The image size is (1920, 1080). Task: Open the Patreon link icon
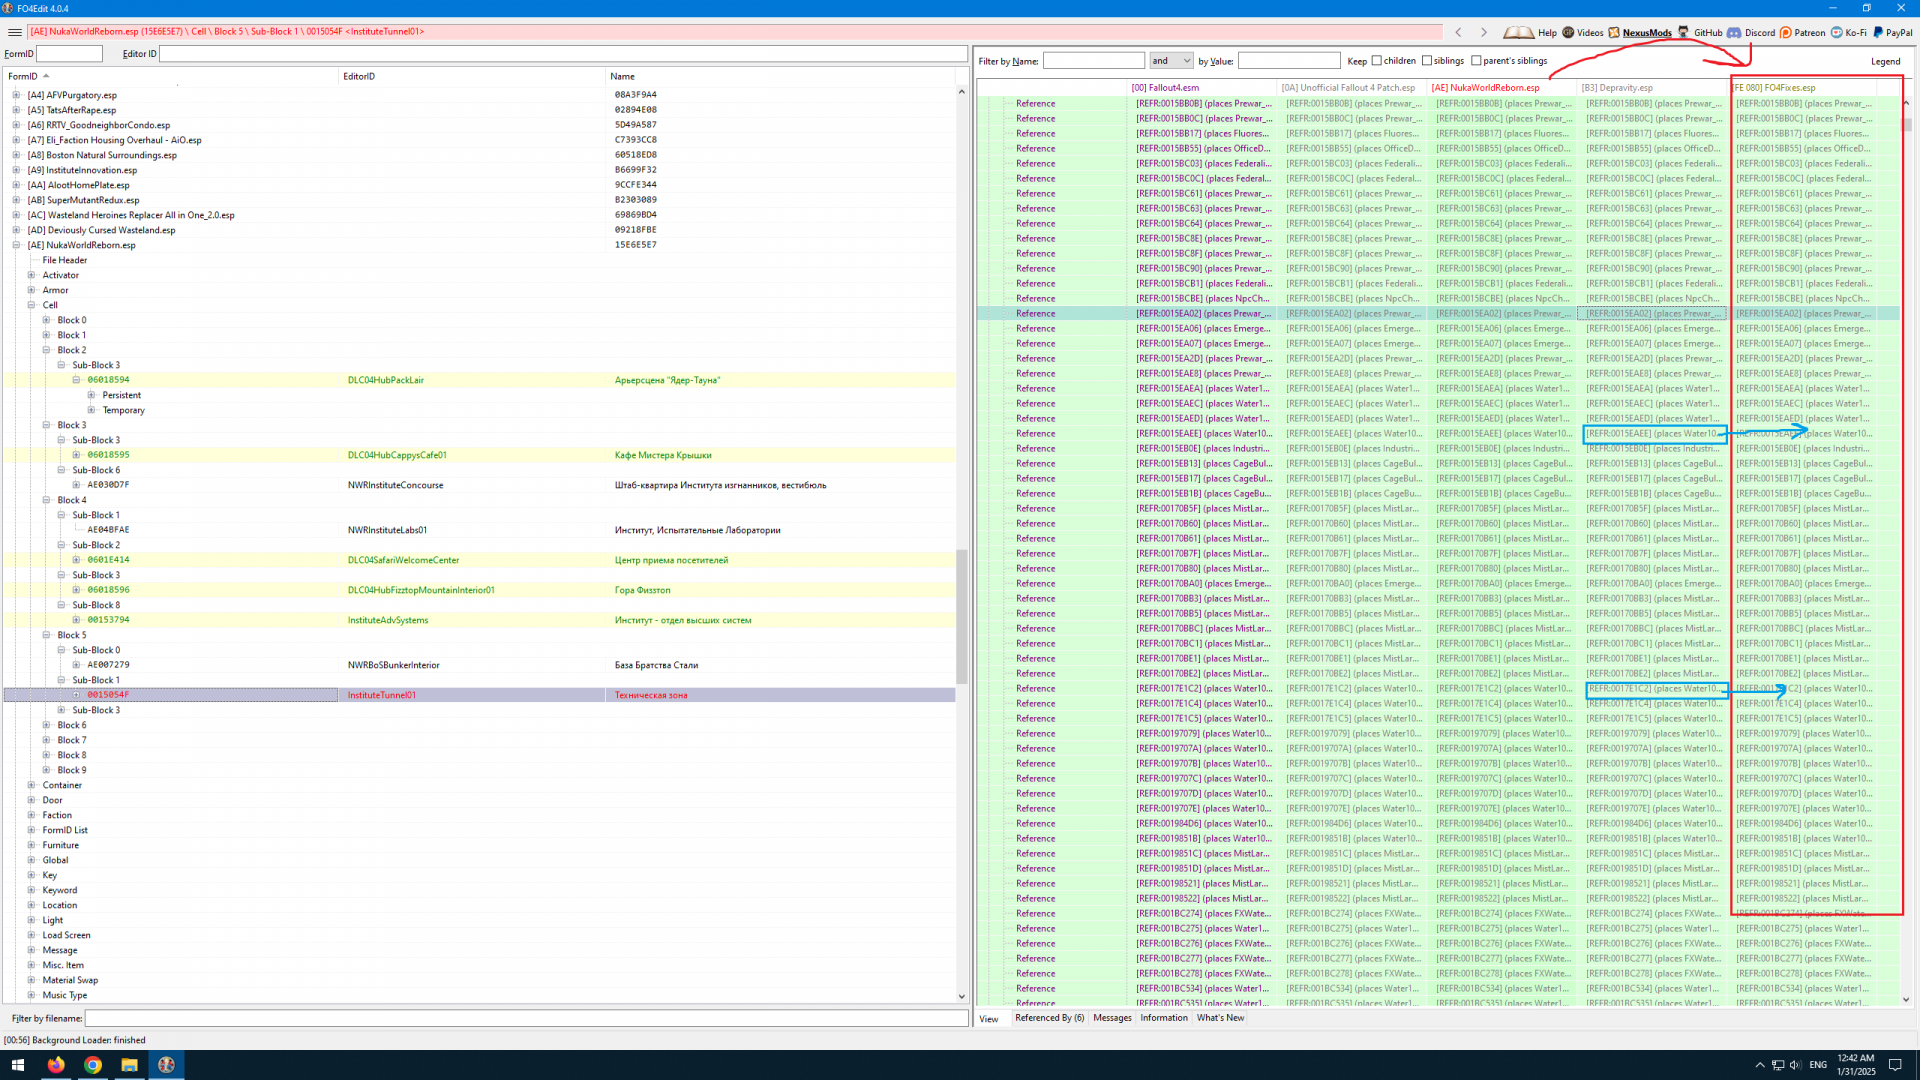1786,32
